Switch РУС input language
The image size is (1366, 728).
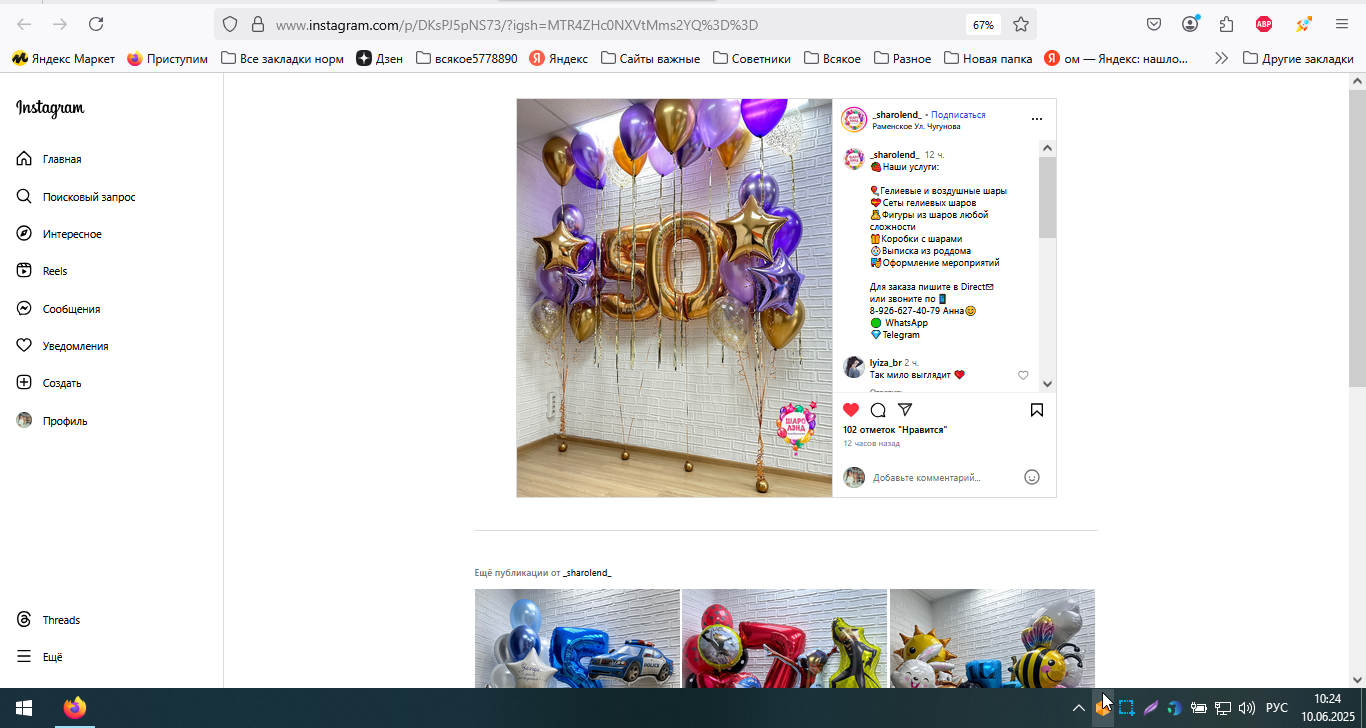[x=1277, y=708]
